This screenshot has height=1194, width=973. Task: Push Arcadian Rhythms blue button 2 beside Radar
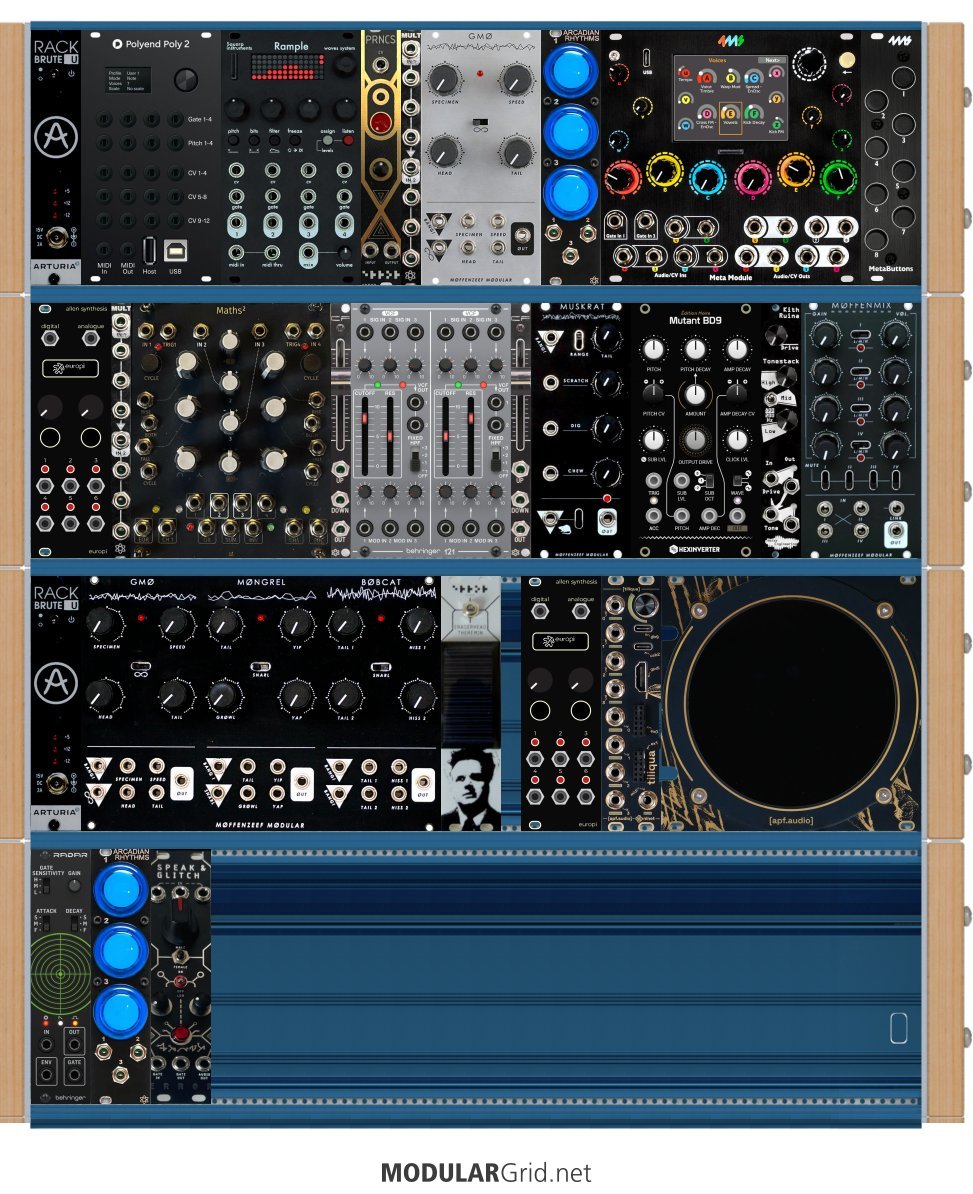point(121,950)
